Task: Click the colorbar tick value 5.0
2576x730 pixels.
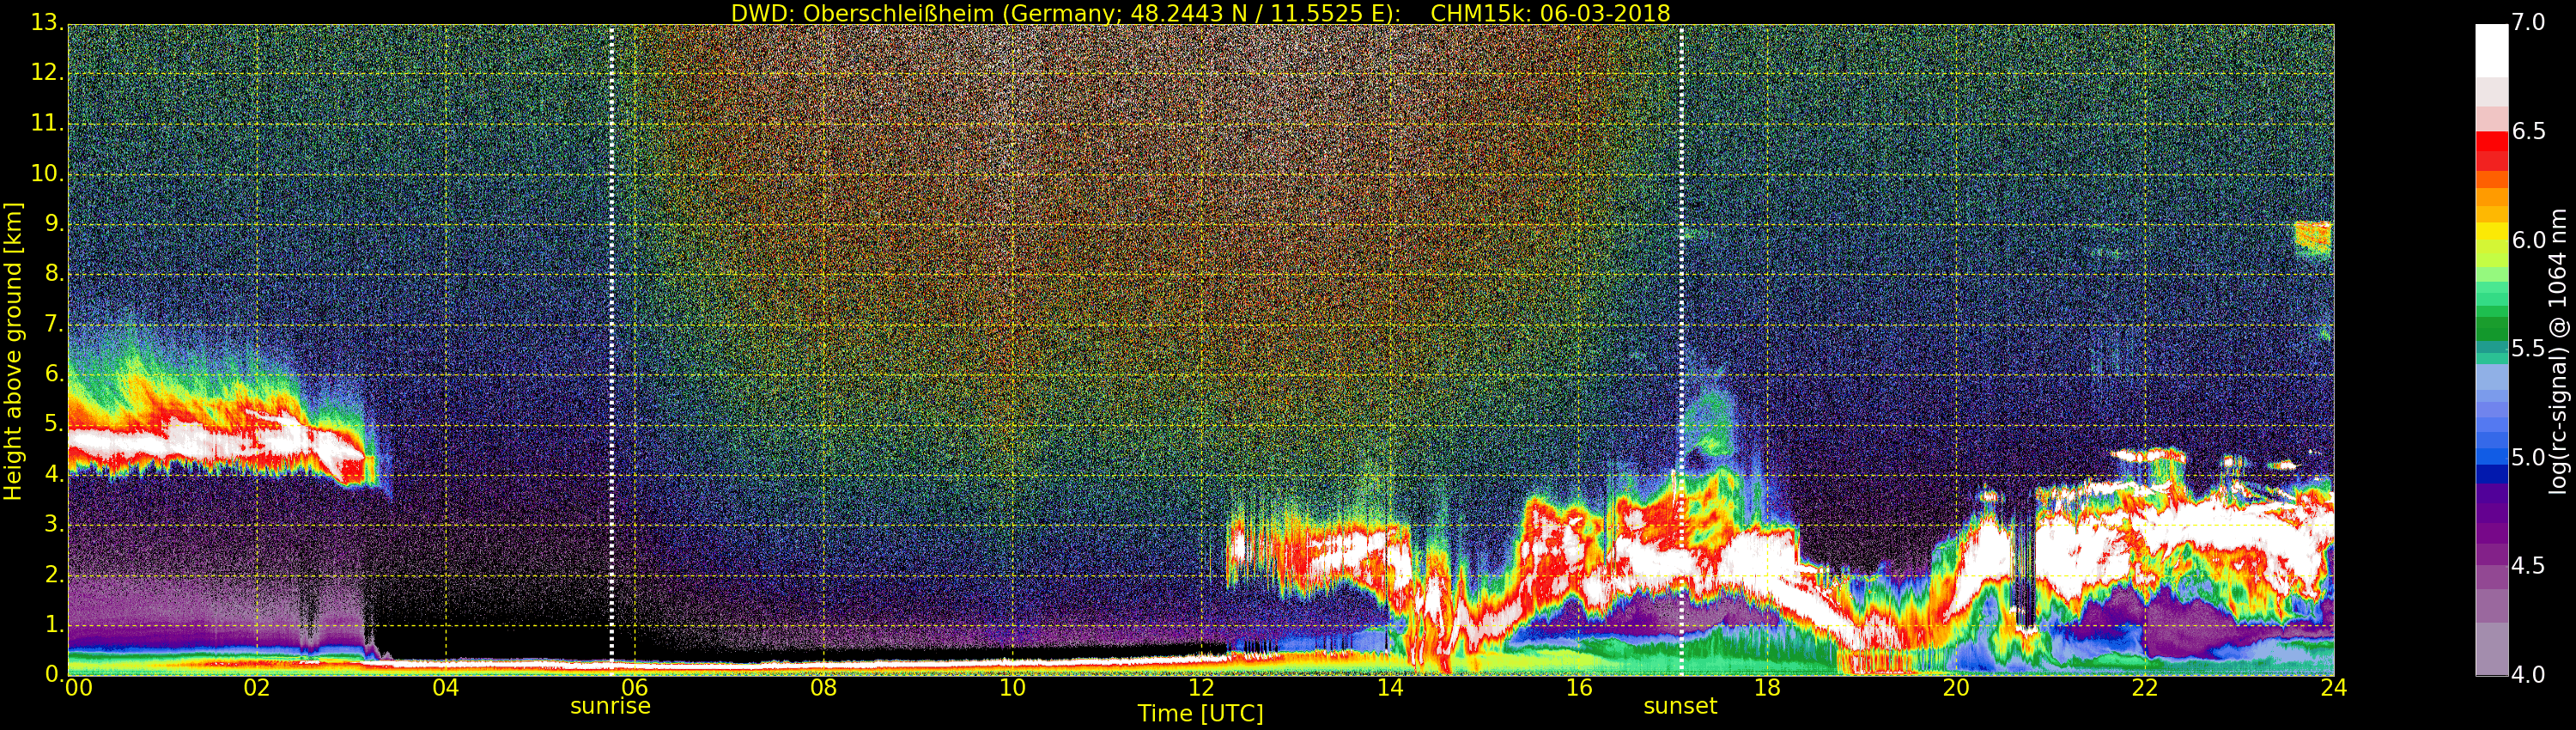Action: click(x=2528, y=458)
